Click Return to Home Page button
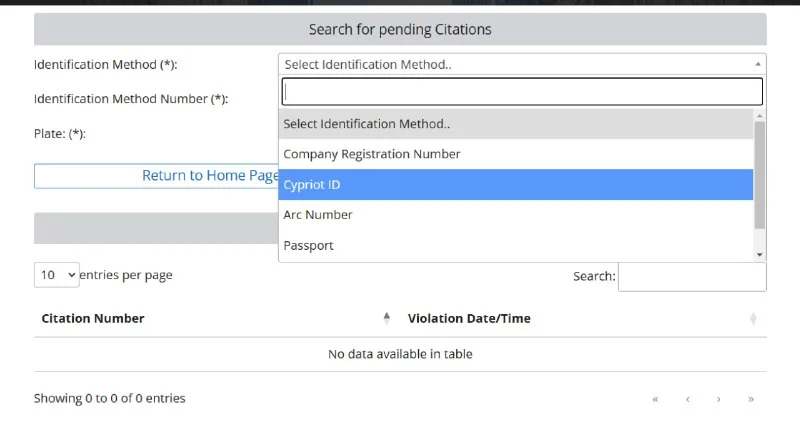 (156, 176)
